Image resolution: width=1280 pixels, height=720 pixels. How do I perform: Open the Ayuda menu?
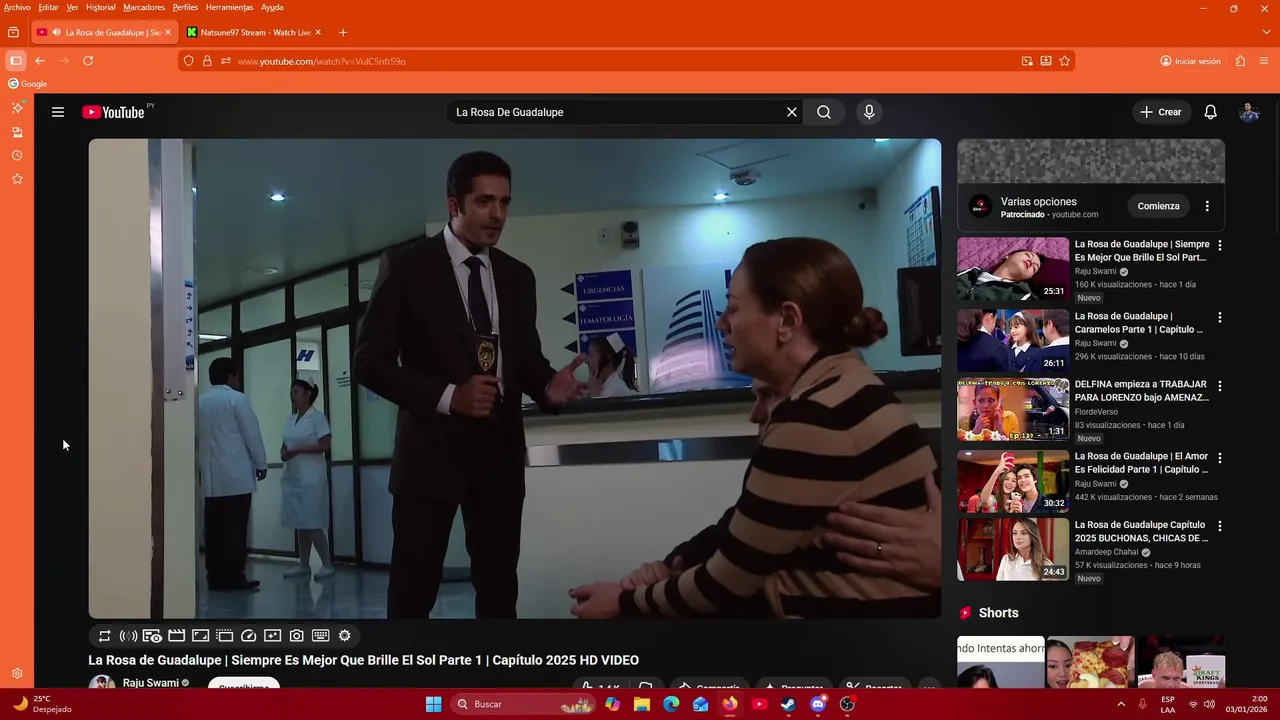(272, 7)
